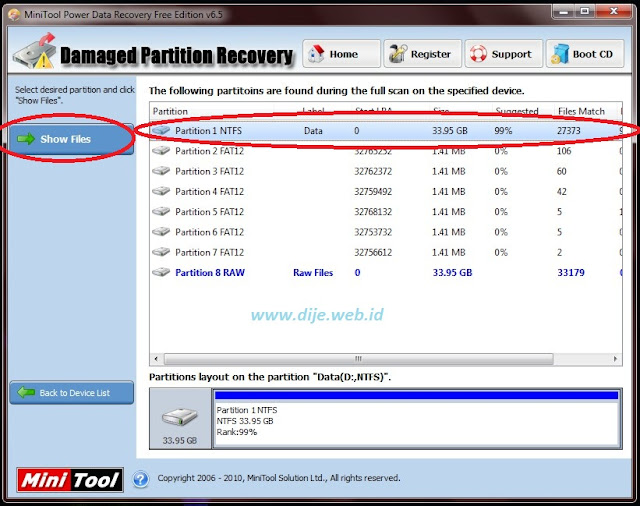Click the blue Partition 1 NTFS layout bar
The width and height of the screenshot is (640, 506).
tap(416, 395)
